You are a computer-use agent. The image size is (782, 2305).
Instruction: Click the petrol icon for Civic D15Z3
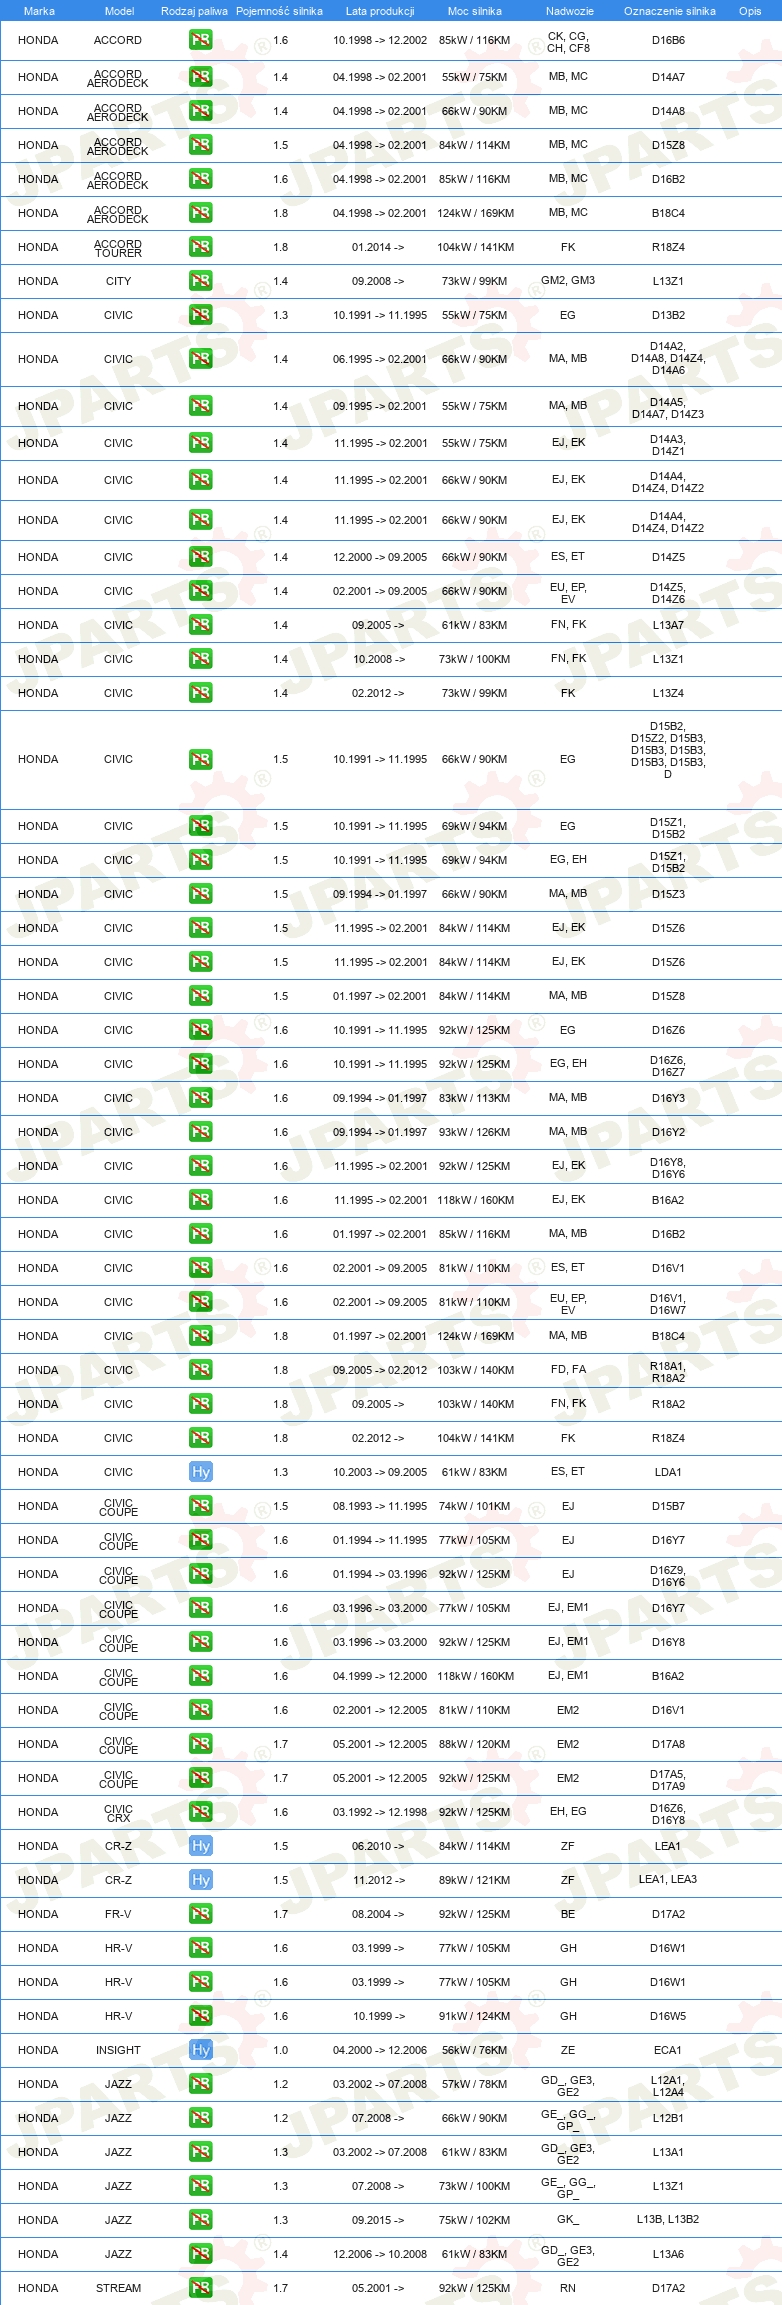[200, 894]
